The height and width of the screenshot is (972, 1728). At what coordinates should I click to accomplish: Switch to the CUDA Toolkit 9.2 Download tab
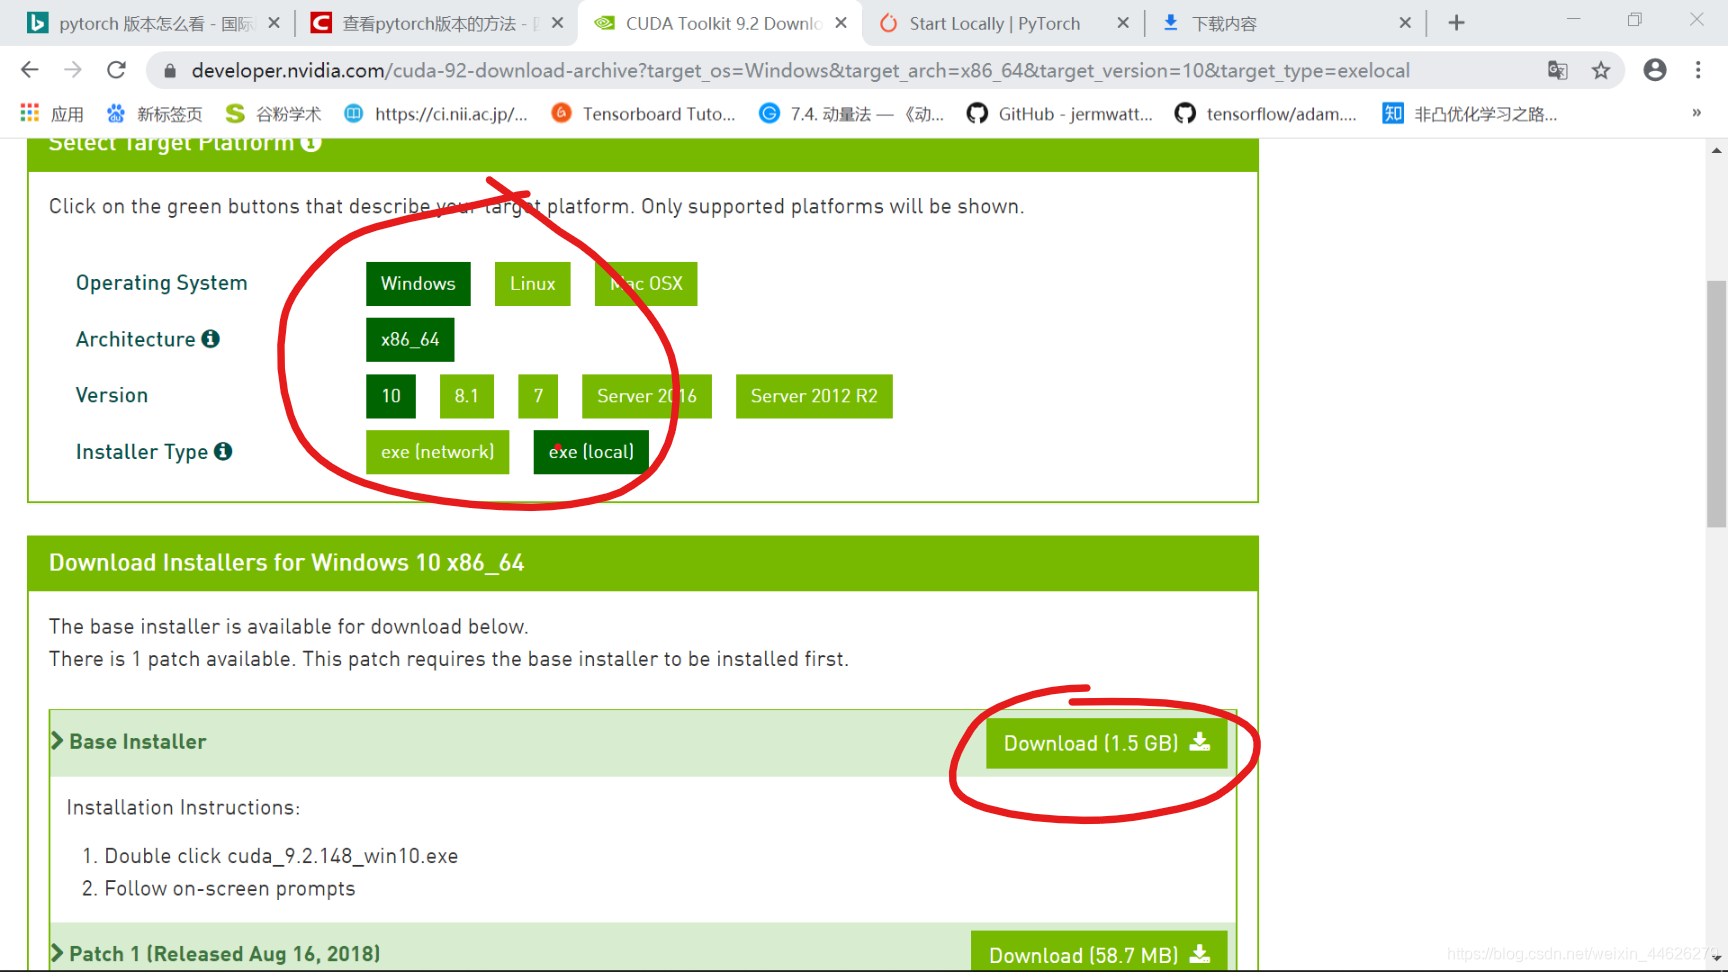pyautogui.click(x=720, y=23)
